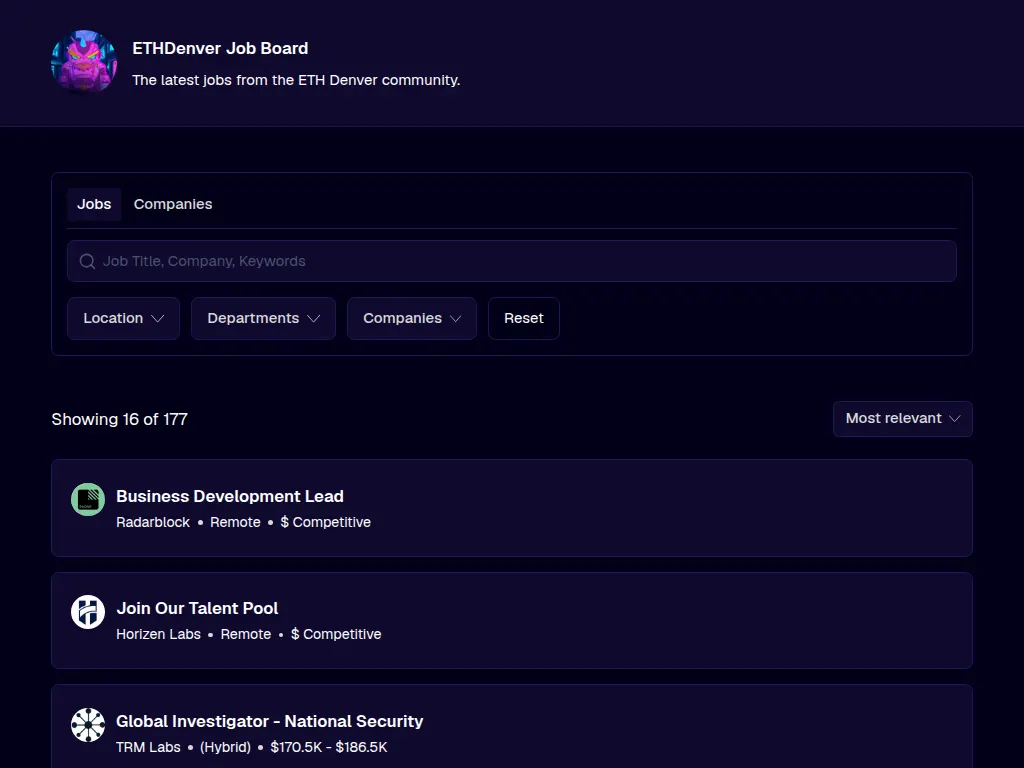This screenshot has width=1024, height=768.
Task: Open the Most relevant sort dropdown
Action: click(x=903, y=419)
